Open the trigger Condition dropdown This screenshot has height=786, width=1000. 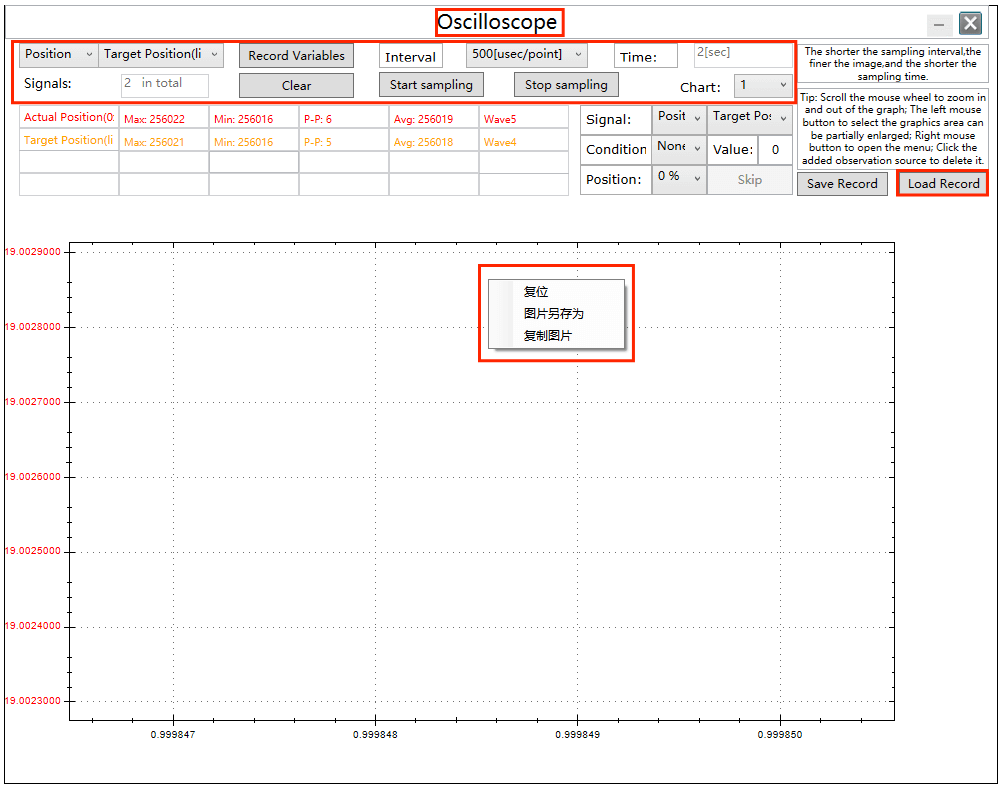(x=678, y=148)
